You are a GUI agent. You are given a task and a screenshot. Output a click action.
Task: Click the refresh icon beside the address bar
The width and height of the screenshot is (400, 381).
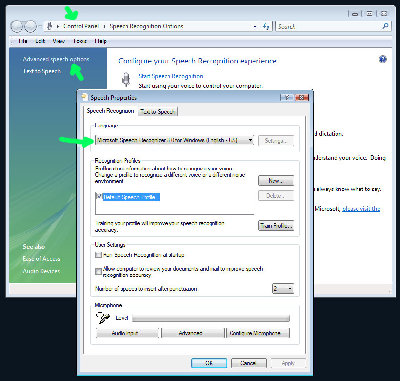(266, 26)
